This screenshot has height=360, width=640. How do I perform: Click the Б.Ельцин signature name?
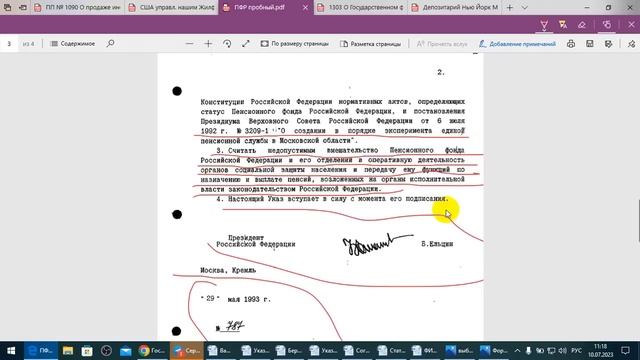[437, 244]
